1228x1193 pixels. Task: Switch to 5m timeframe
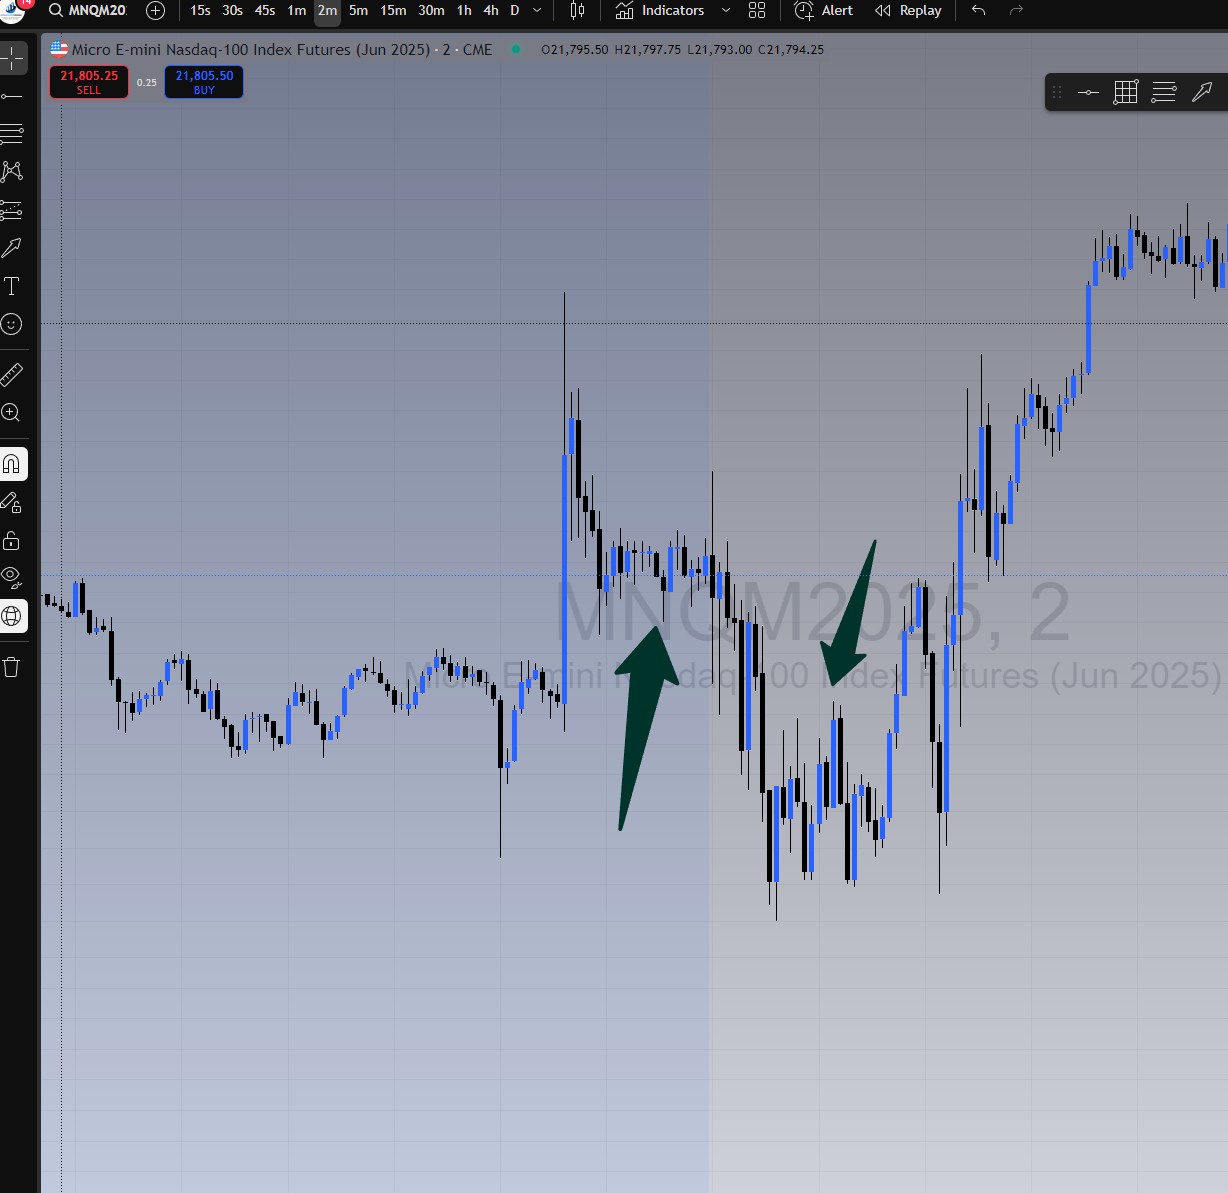(358, 11)
